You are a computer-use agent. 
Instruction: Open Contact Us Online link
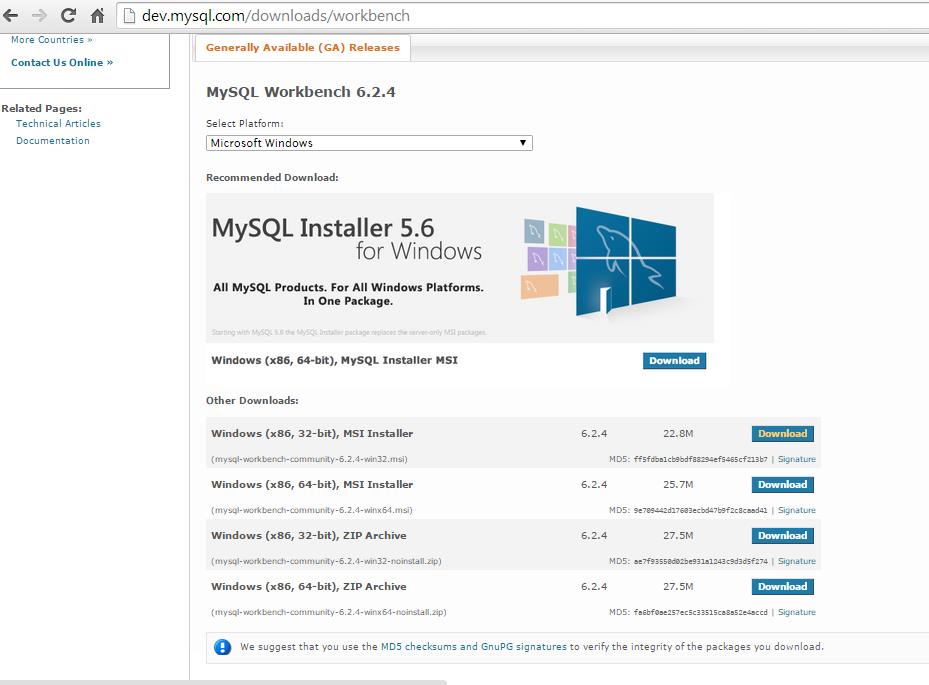(x=62, y=62)
